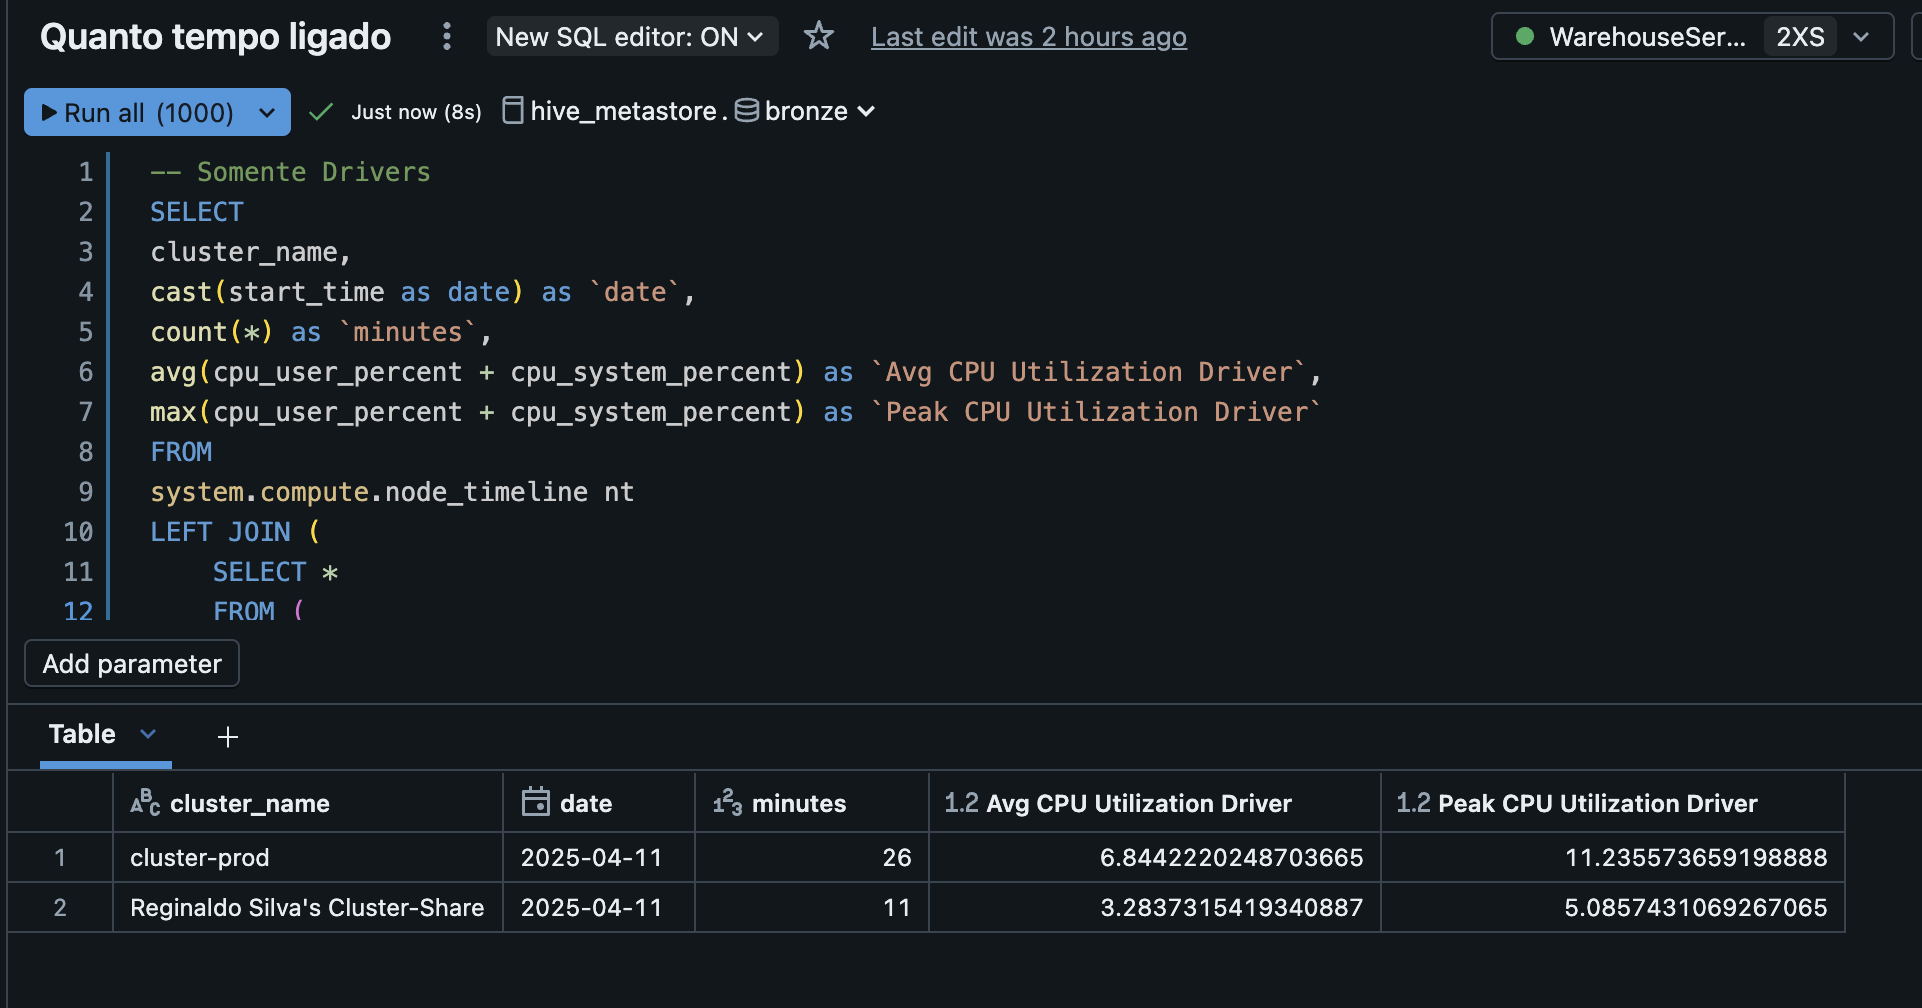Select the Table results tab
Screen dimensions: 1922x1008
click(x=82, y=734)
